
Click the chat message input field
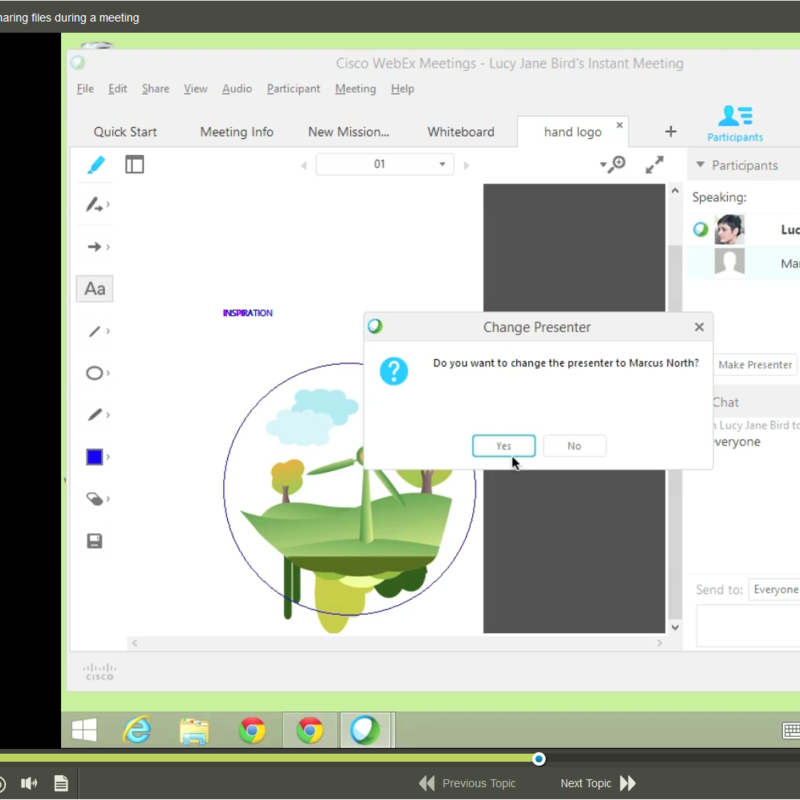pyautogui.click(x=748, y=626)
